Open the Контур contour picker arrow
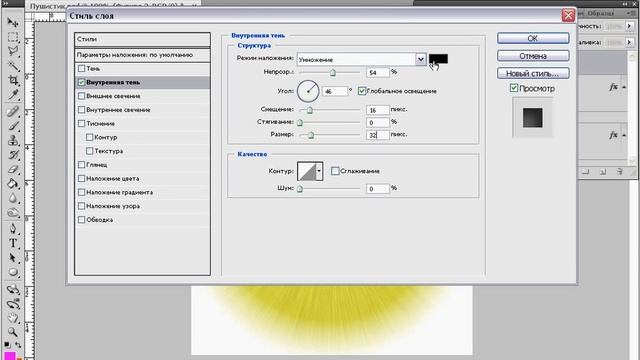Viewport: 640px width, 360px height. pos(319,171)
